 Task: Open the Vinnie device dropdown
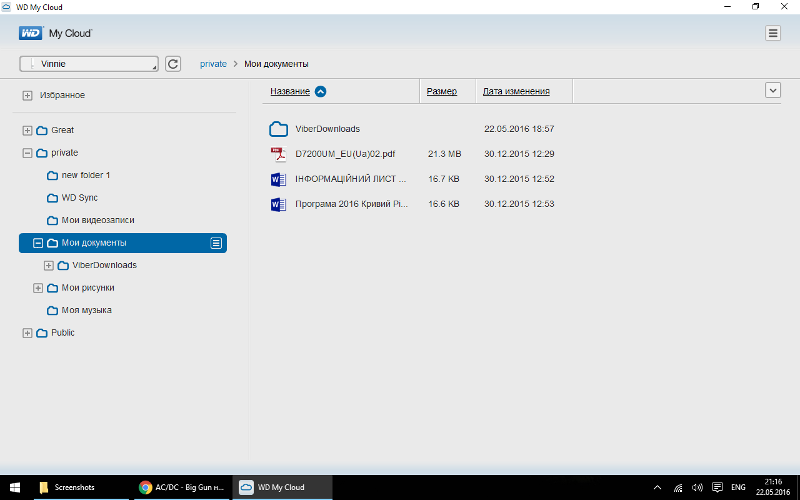89,64
